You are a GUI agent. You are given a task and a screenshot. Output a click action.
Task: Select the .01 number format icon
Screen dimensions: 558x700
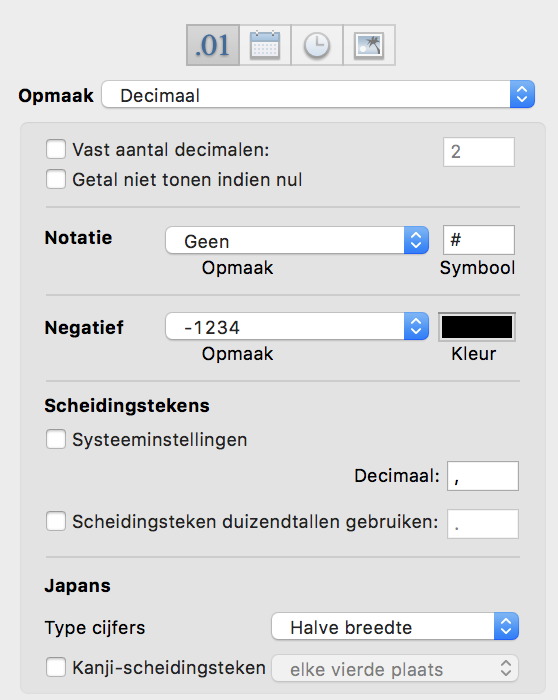[x=213, y=45]
